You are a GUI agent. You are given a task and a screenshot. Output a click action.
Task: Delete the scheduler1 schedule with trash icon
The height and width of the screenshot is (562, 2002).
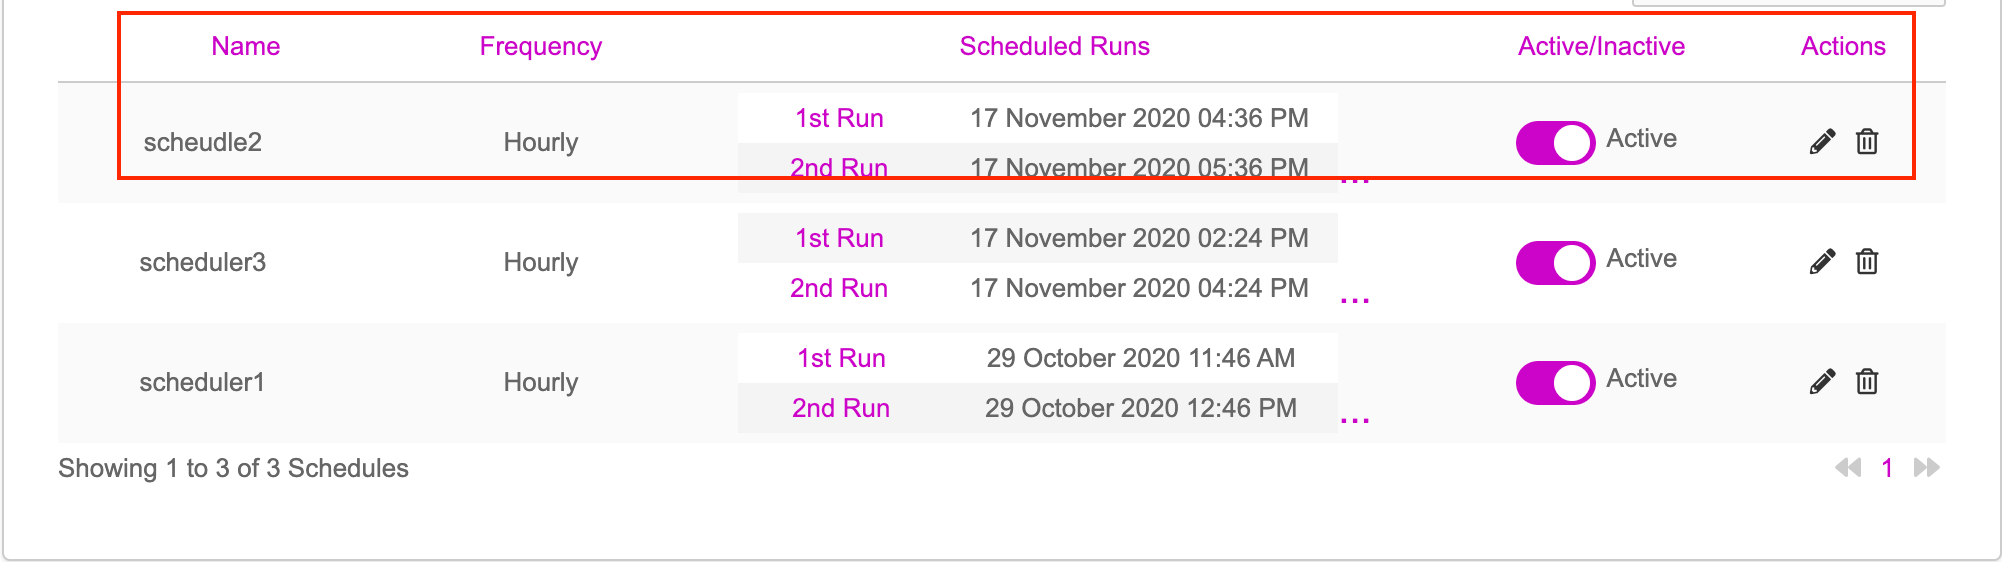1867,382
